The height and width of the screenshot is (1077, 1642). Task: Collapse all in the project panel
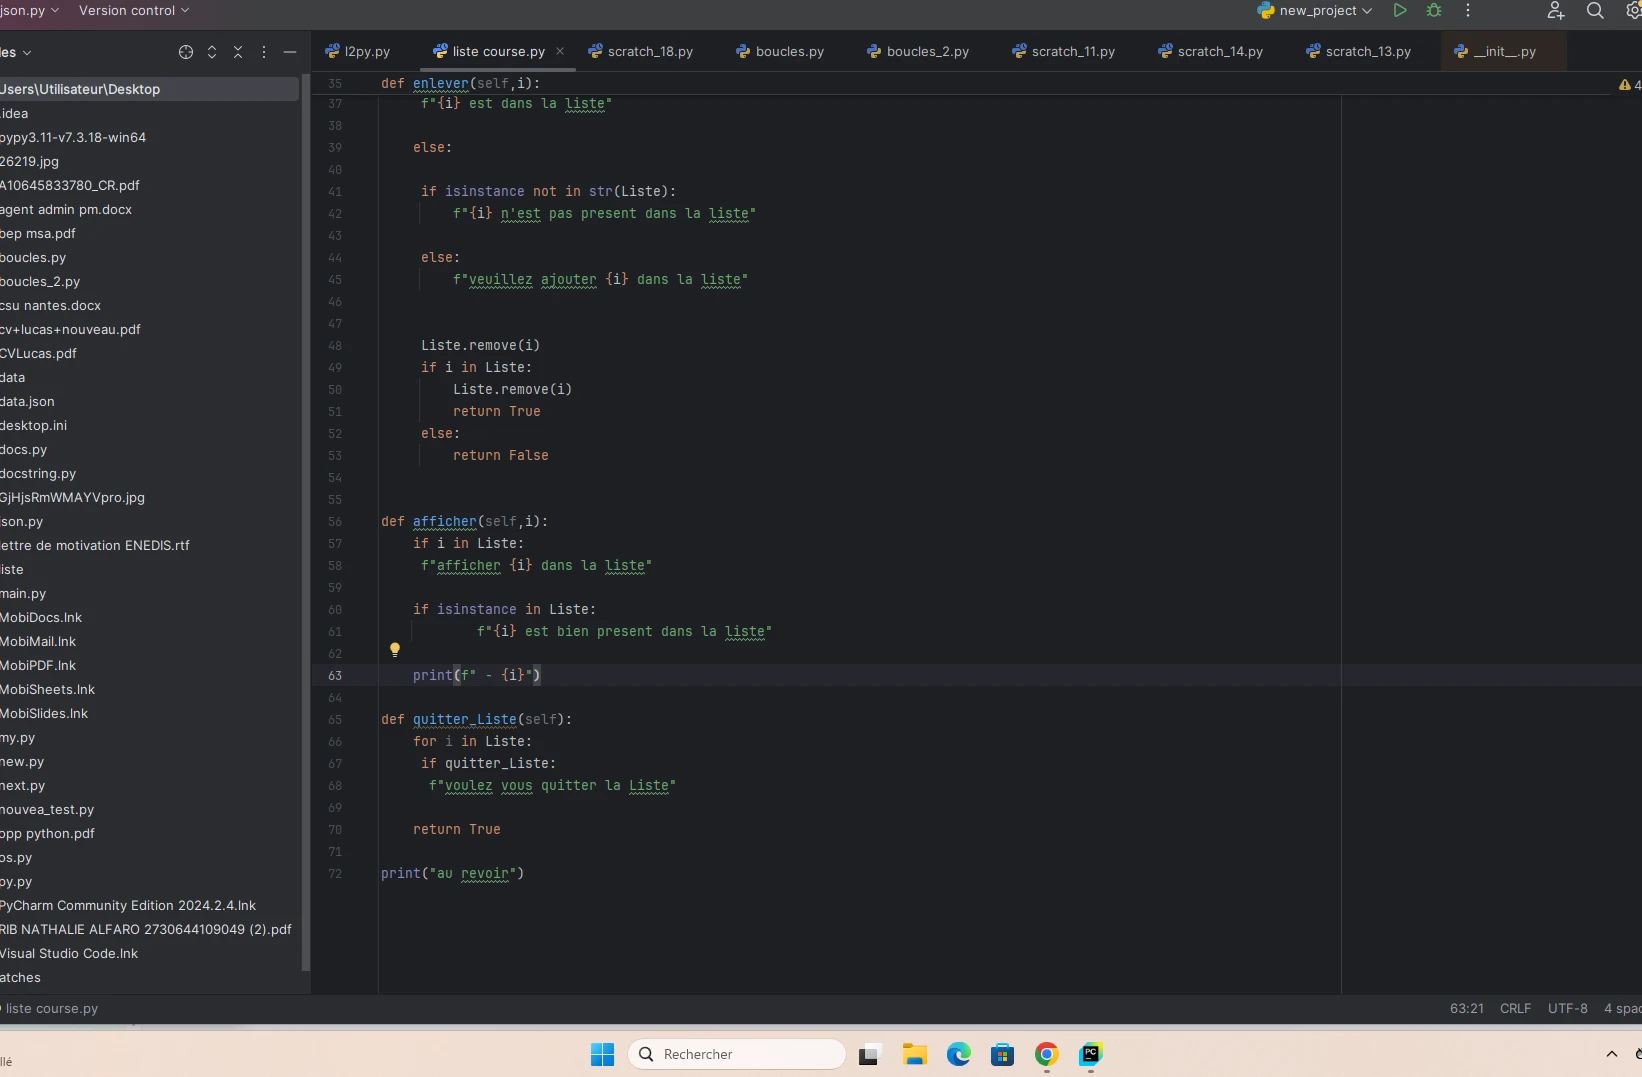point(238,52)
